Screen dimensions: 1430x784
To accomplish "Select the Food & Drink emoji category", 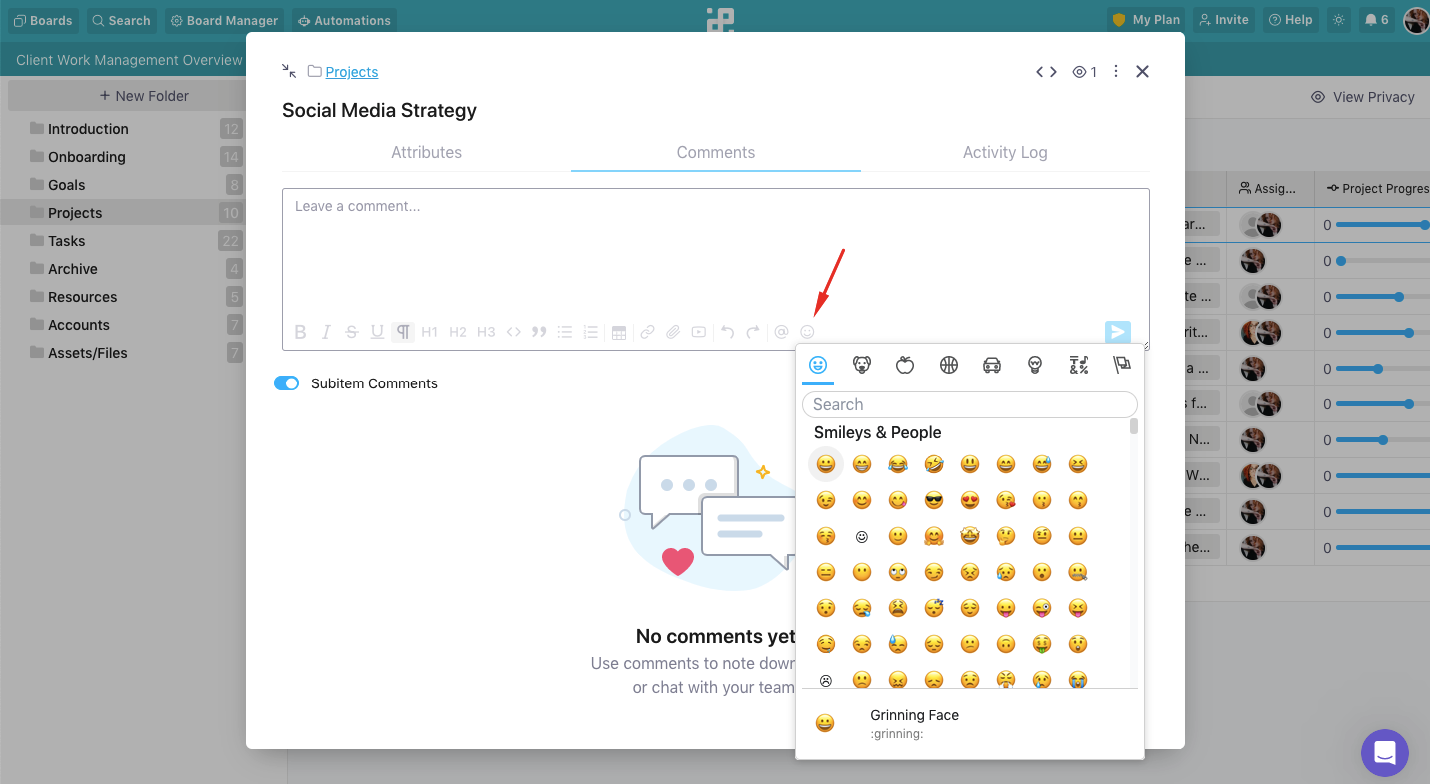I will (905, 366).
